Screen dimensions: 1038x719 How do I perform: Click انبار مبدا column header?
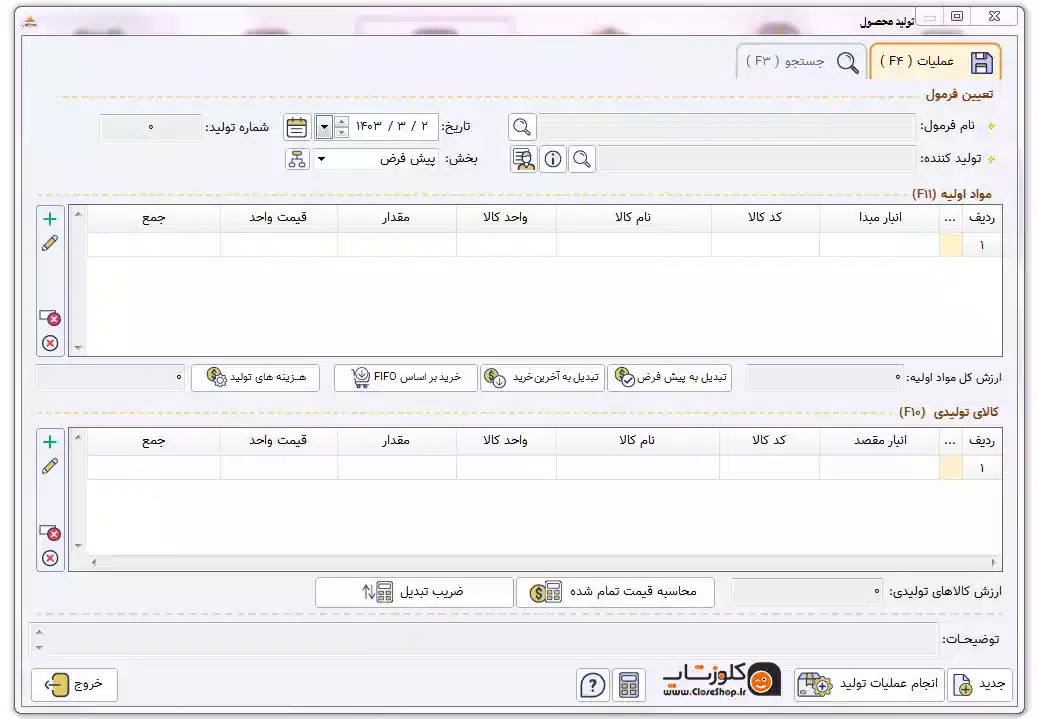tap(879, 217)
